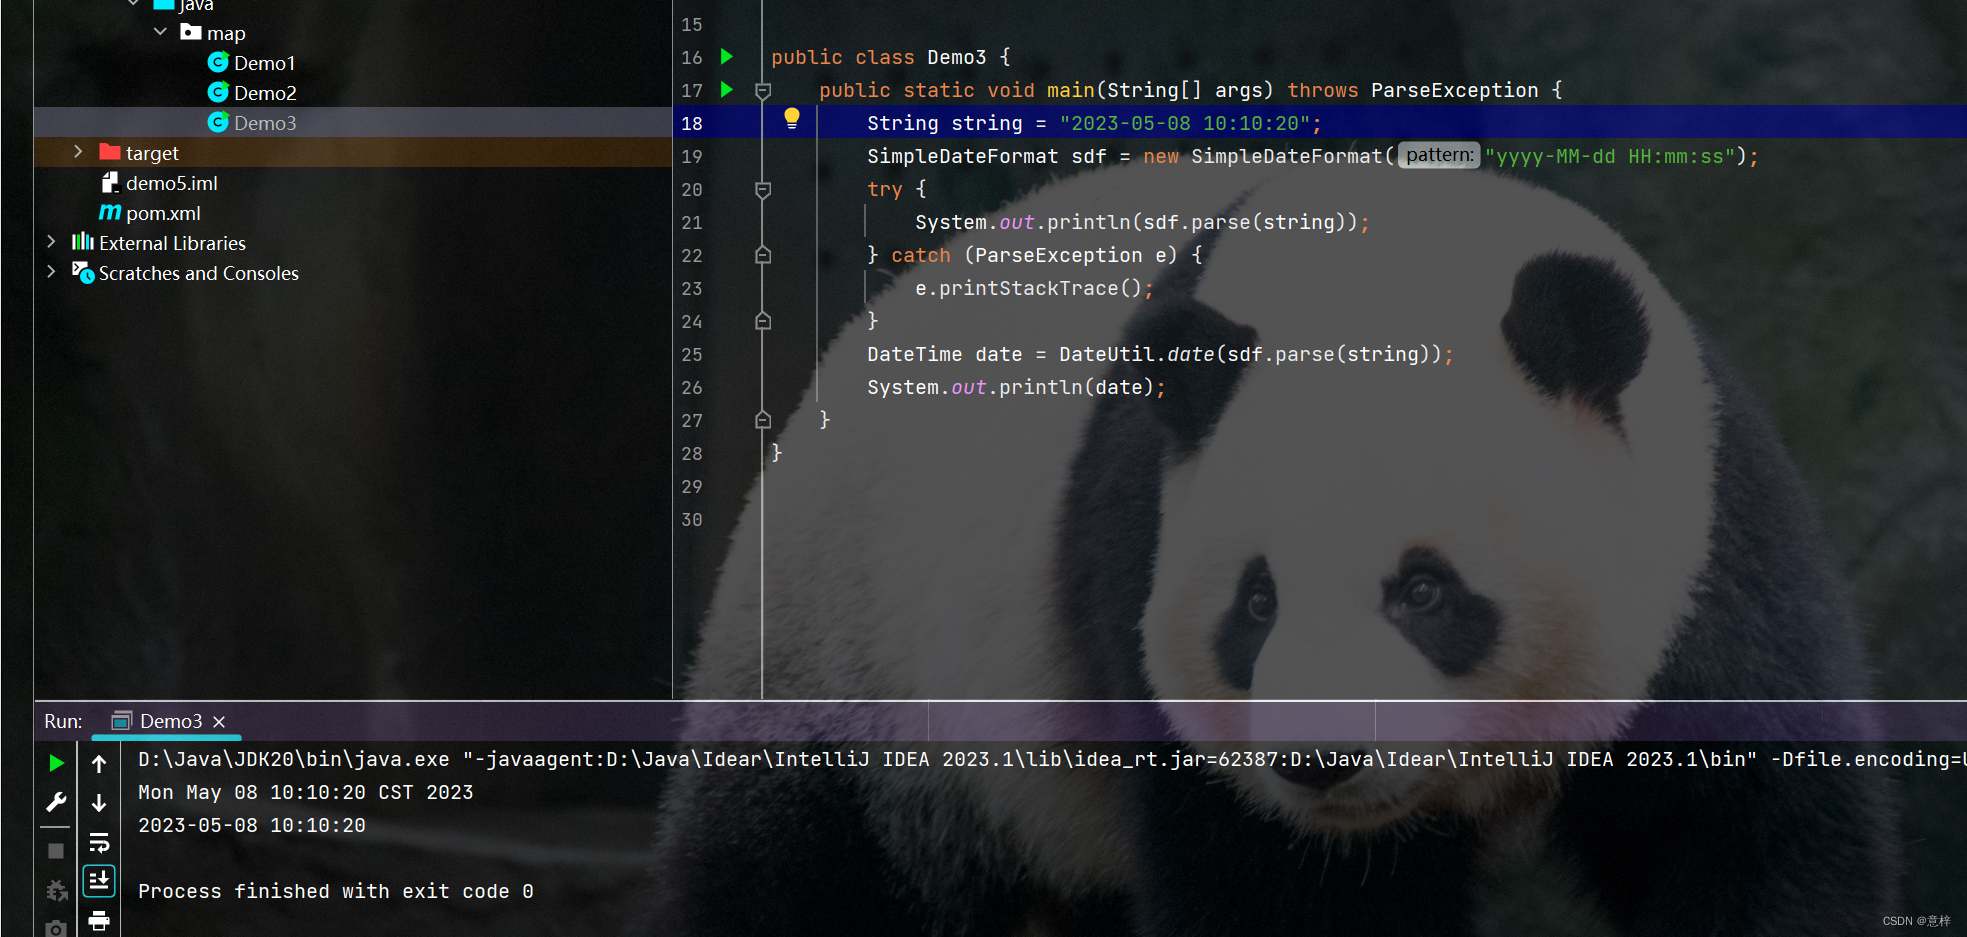Screen dimensions: 1967x937
Task: Click the camera thread dump icon
Action: pyautogui.click(x=56, y=928)
